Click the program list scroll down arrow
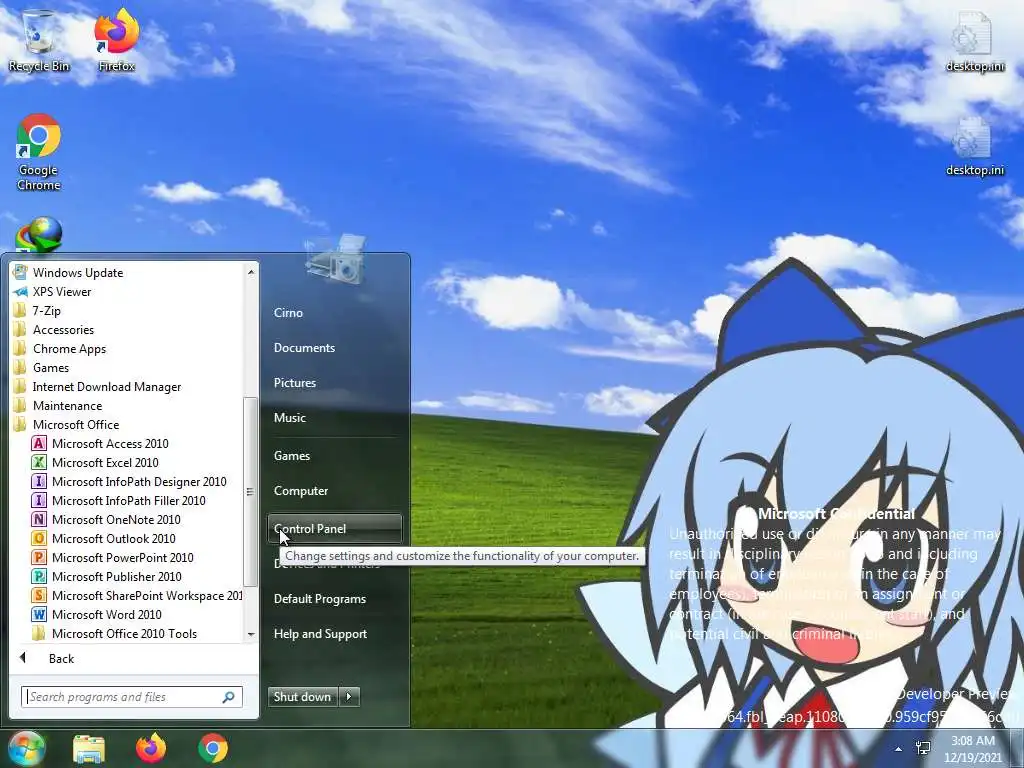1024x768 pixels. tap(251, 634)
